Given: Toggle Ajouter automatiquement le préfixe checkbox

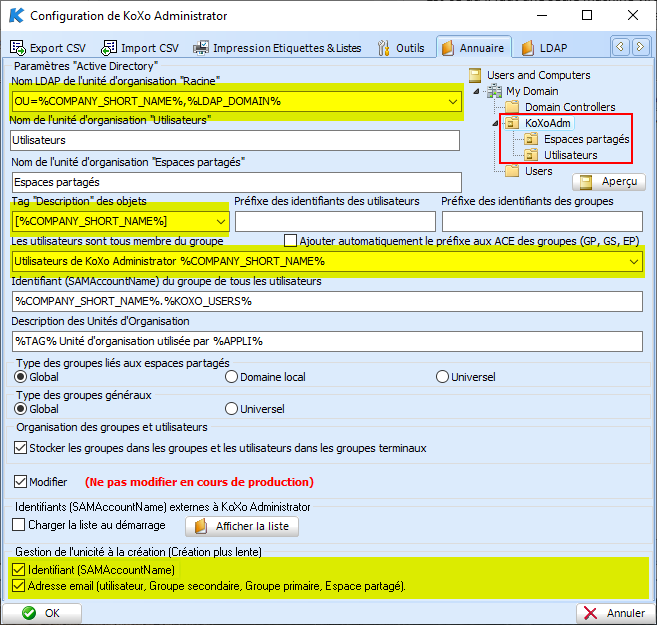Looking at the screenshot, I should (x=290, y=241).
